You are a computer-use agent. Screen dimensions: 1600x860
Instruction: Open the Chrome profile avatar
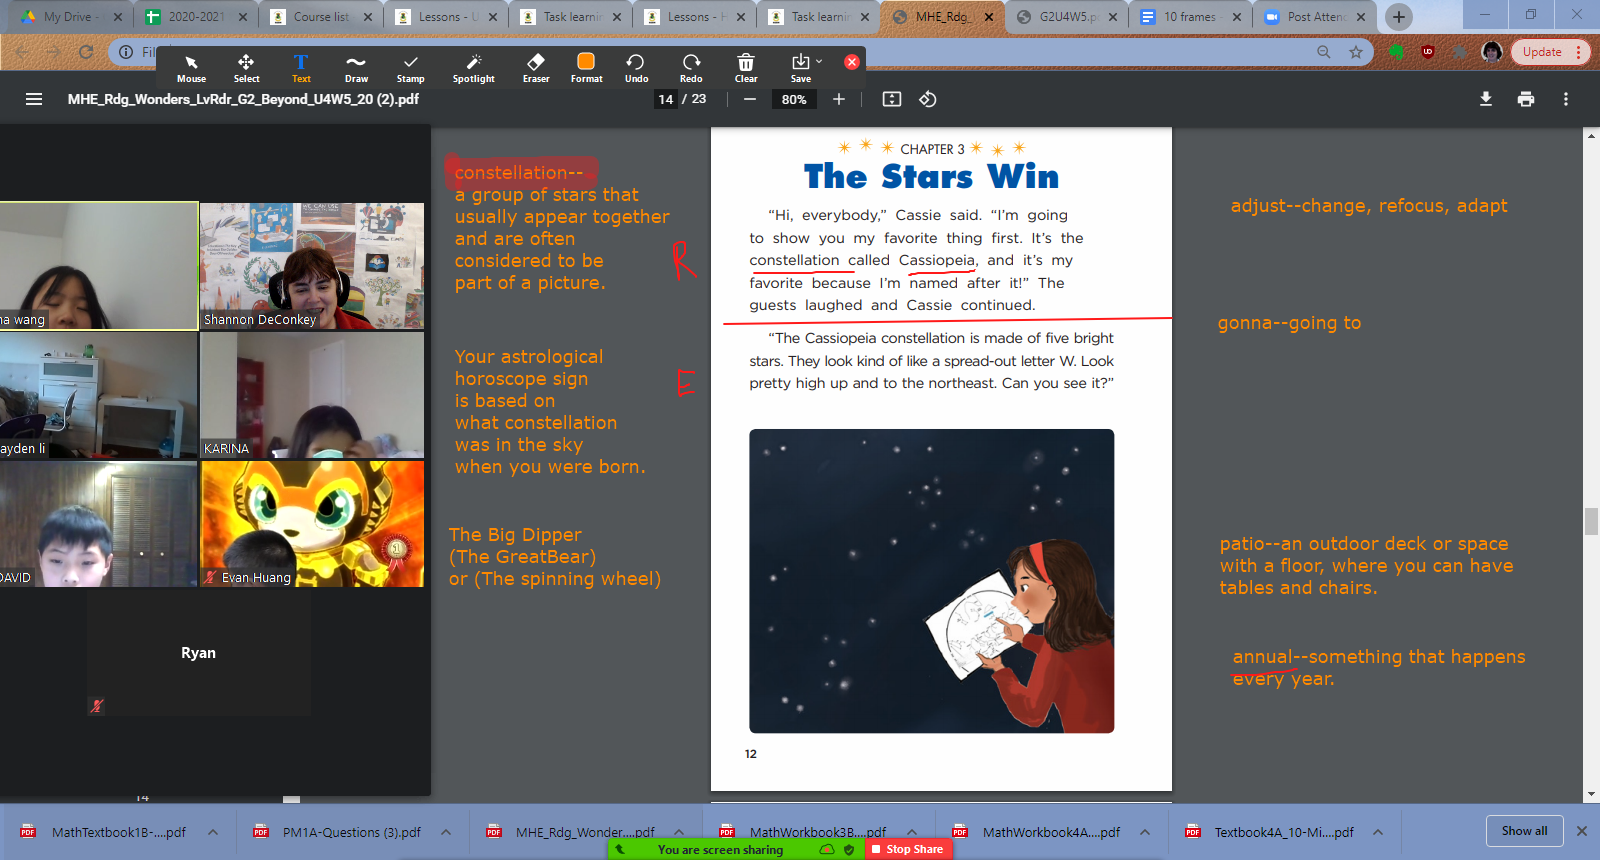click(x=1492, y=52)
